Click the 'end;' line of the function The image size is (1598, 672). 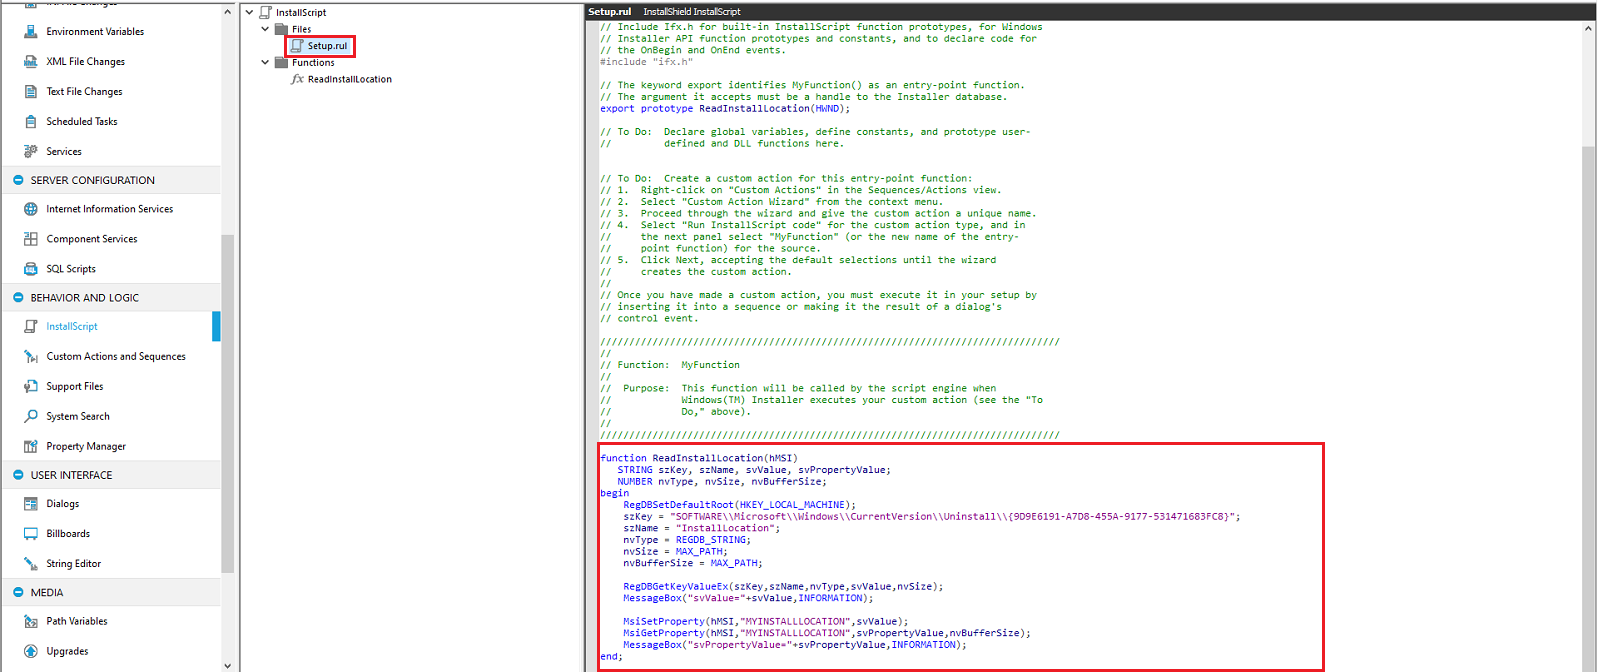click(x=611, y=657)
